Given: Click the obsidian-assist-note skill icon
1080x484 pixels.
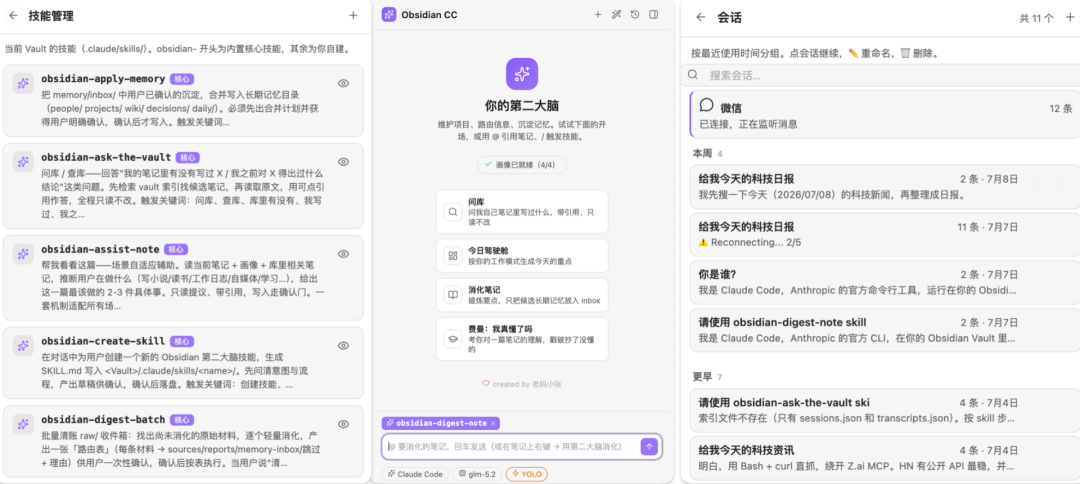Looking at the screenshot, I should click(x=23, y=254).
